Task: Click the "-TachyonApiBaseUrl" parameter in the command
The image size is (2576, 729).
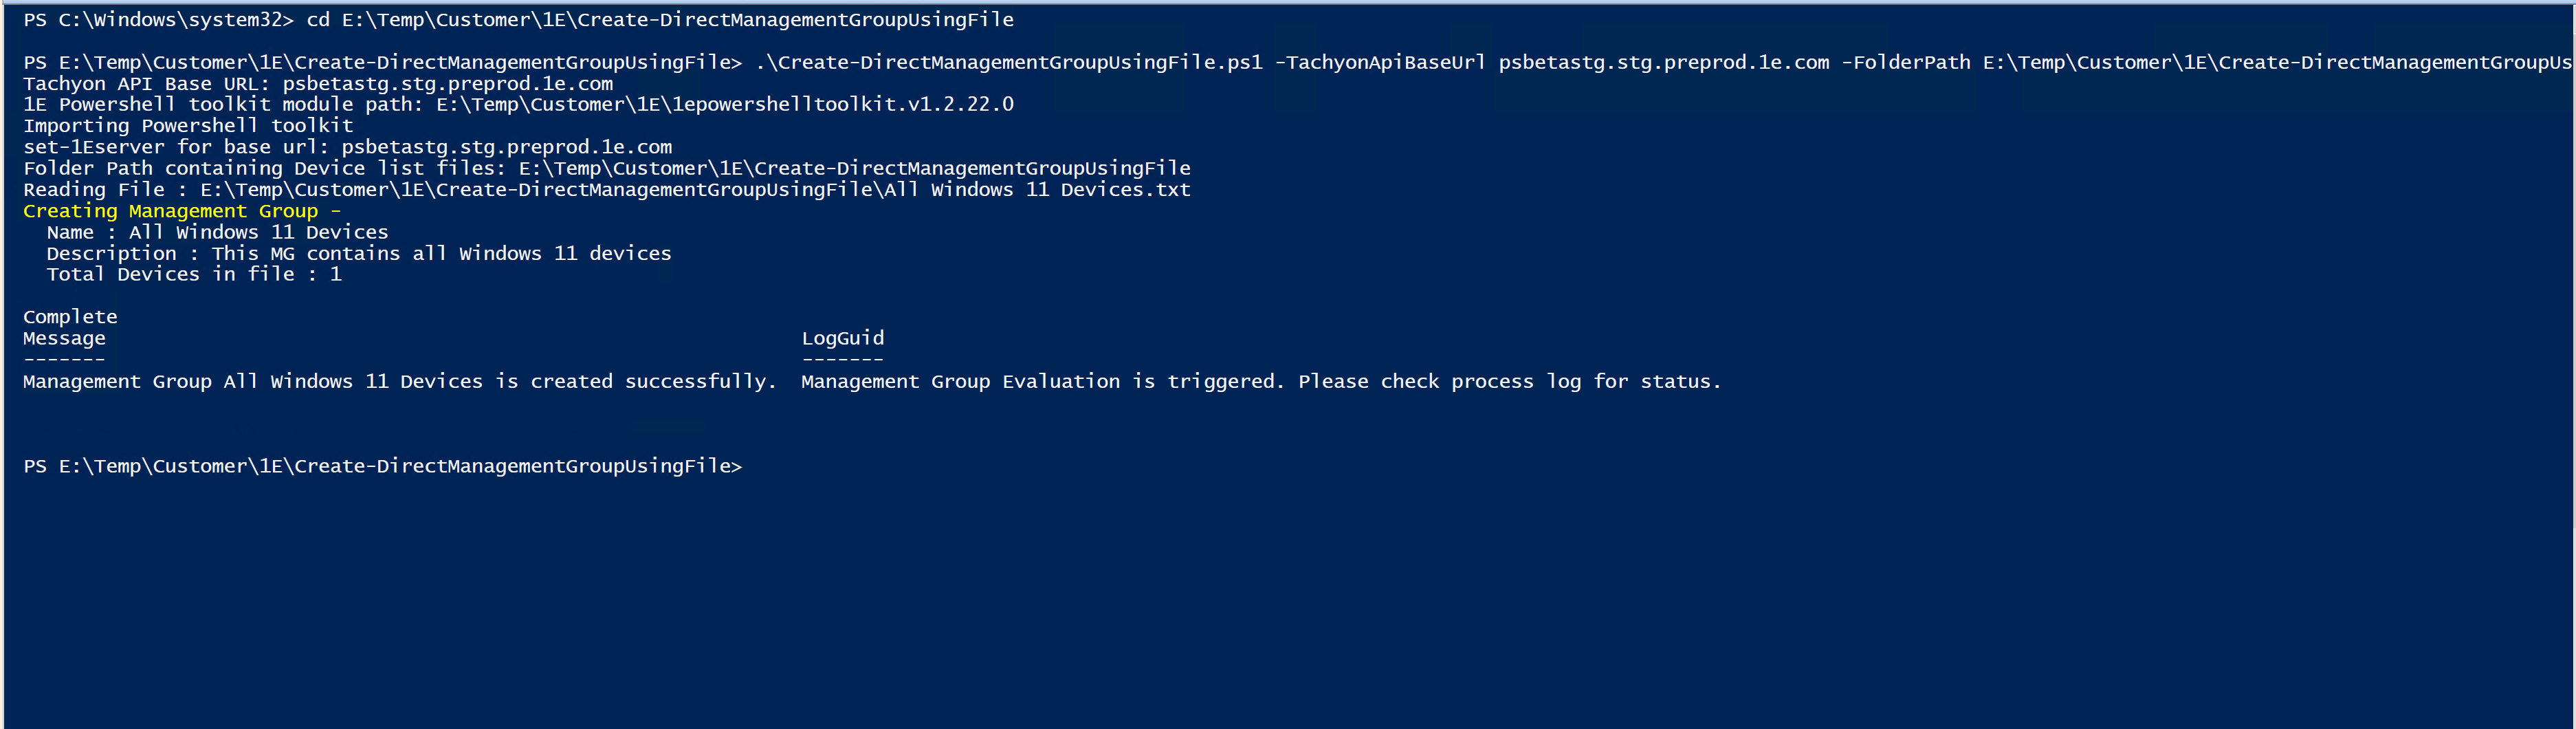Action: 1380,63
